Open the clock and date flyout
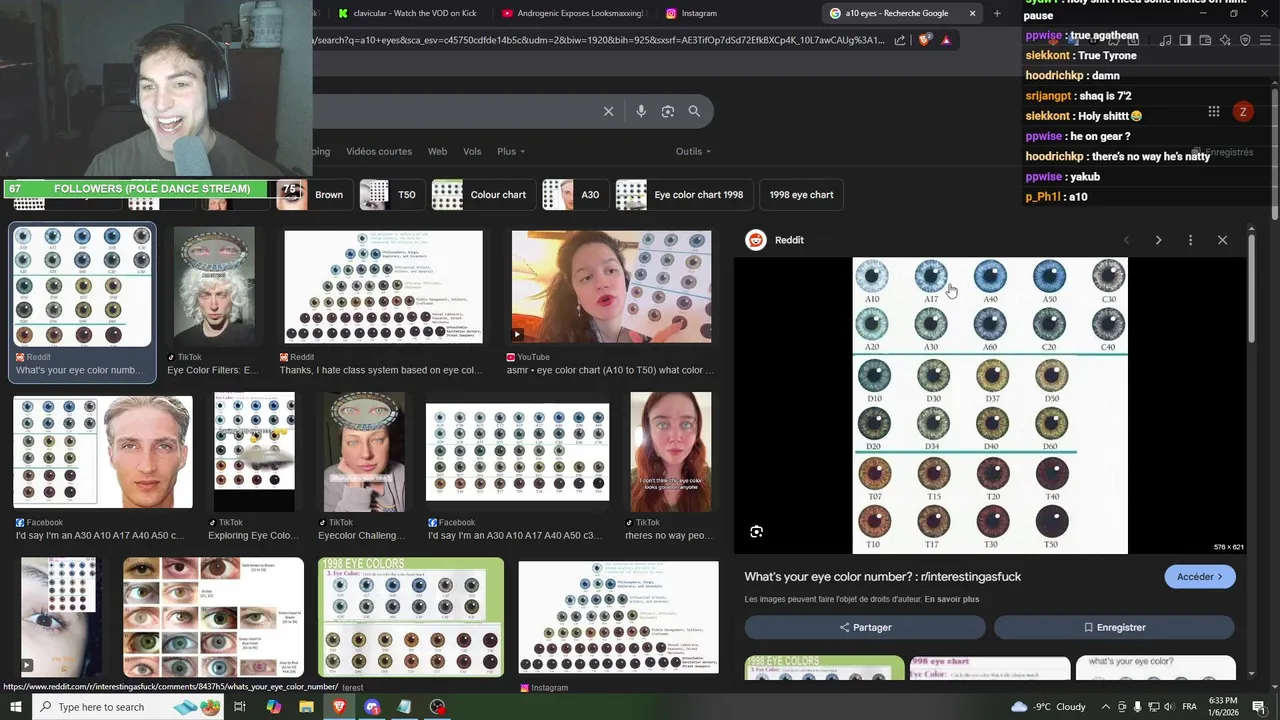 click(x=1223, y=707)
